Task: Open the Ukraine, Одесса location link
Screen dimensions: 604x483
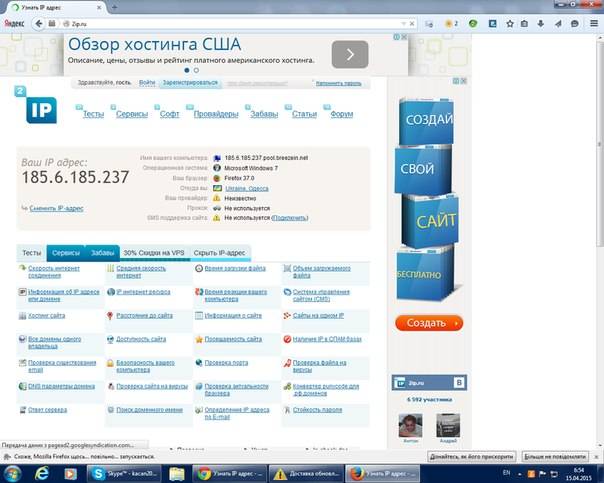Action: point(247,188)
